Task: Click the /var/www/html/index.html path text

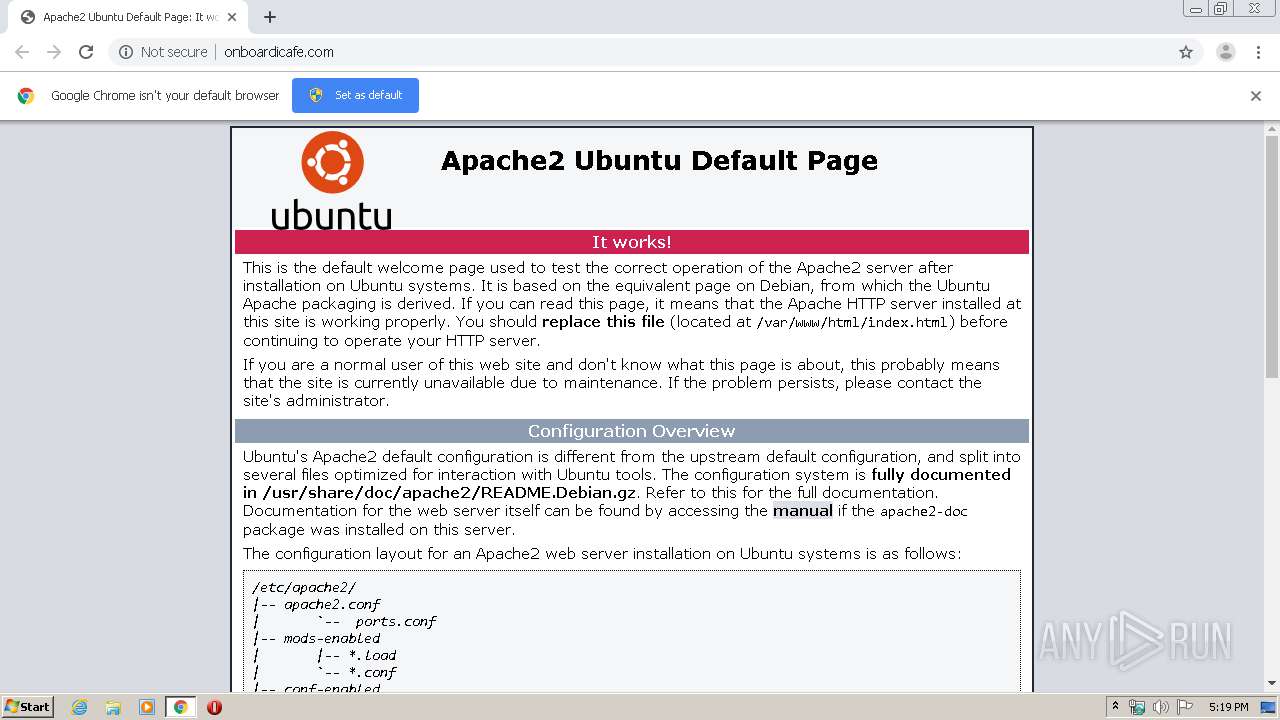Action: click(852, 322)
